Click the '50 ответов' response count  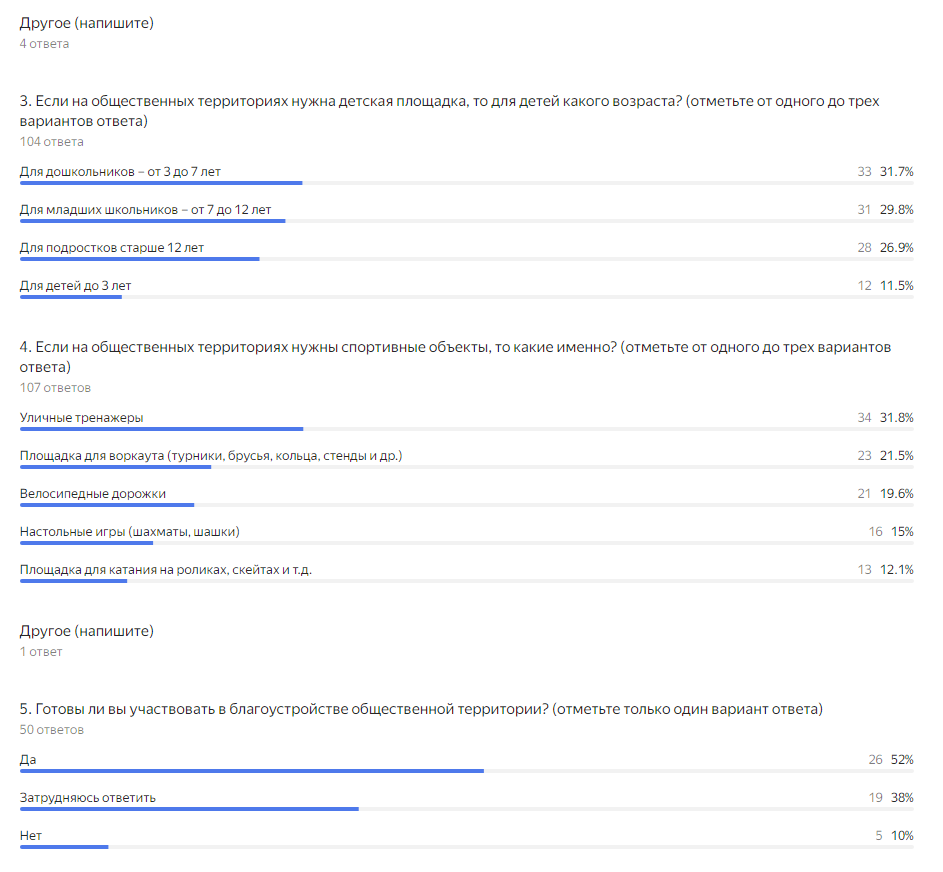point(52,730)
